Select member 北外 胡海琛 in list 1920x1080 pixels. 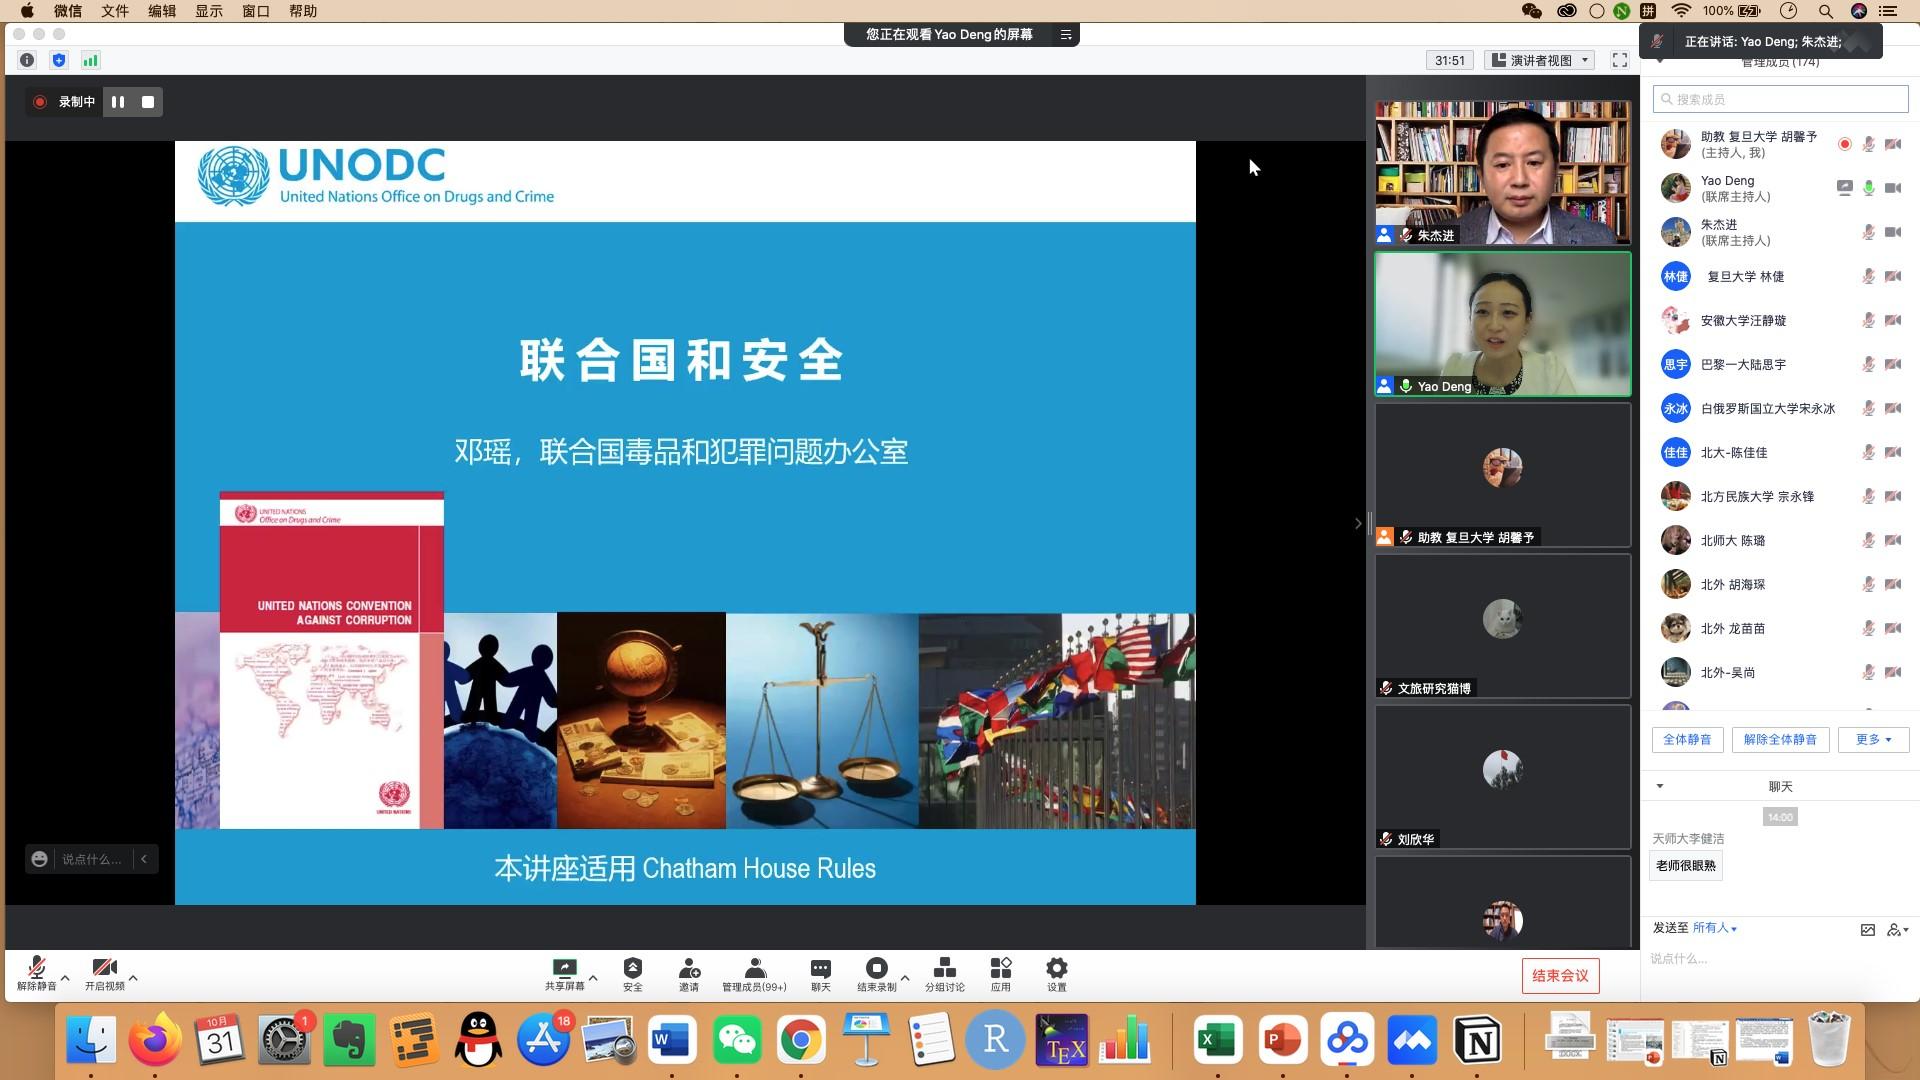[x=1780, y=584]
